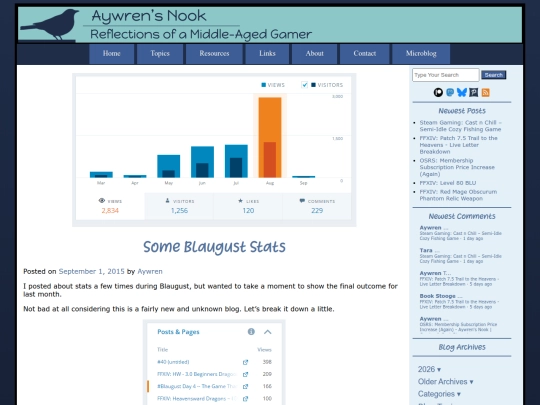Focus the Type Your Search field
This screenshot has width=540, height=405.
click(446, 75)
